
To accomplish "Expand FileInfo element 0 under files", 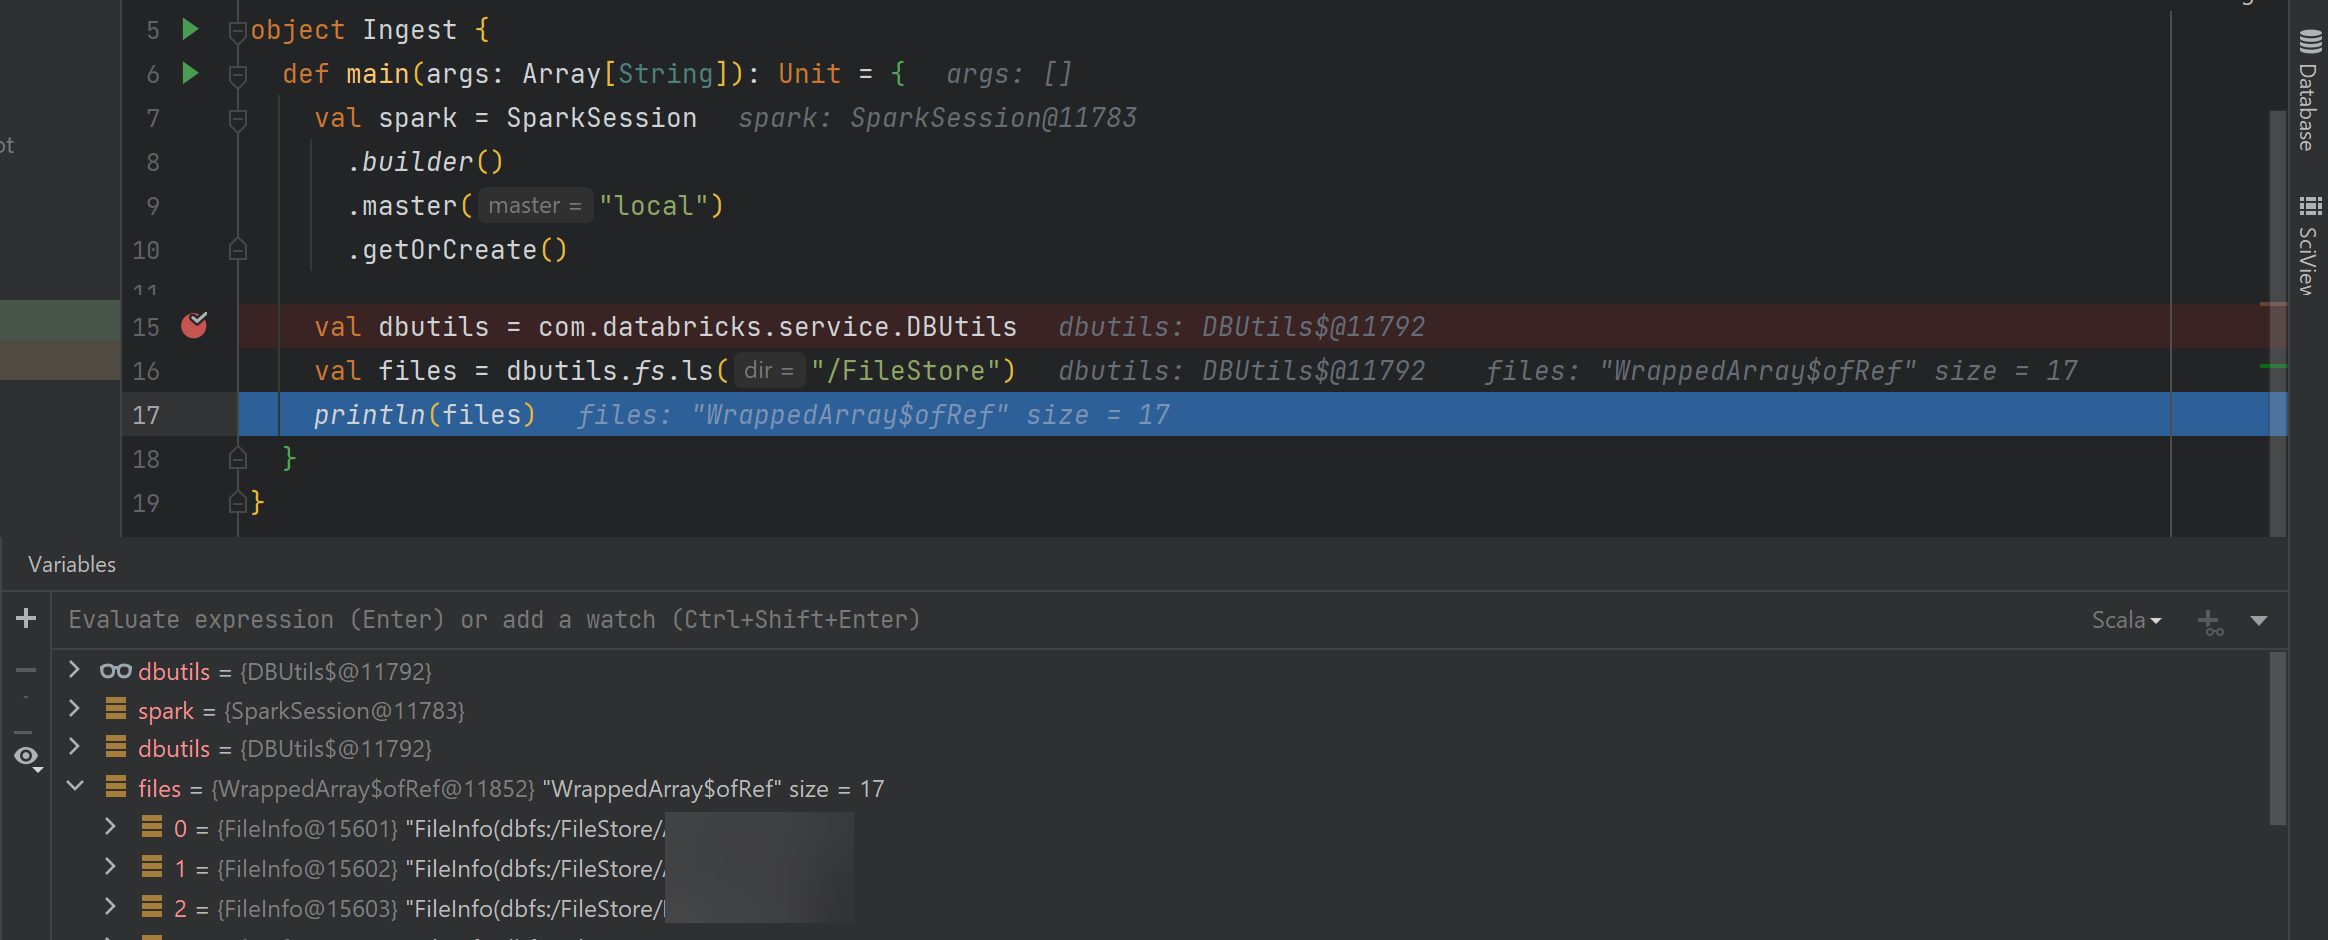I will (x=110, y=826).
